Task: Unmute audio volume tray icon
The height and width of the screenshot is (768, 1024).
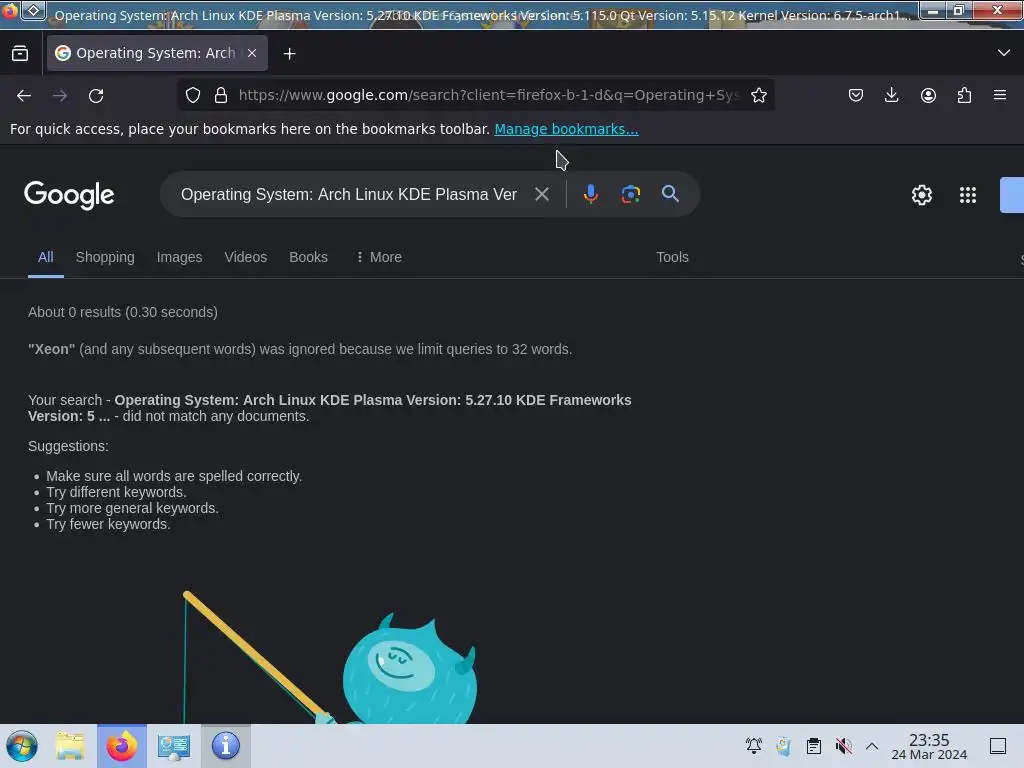Action: (x=843, y=746)
